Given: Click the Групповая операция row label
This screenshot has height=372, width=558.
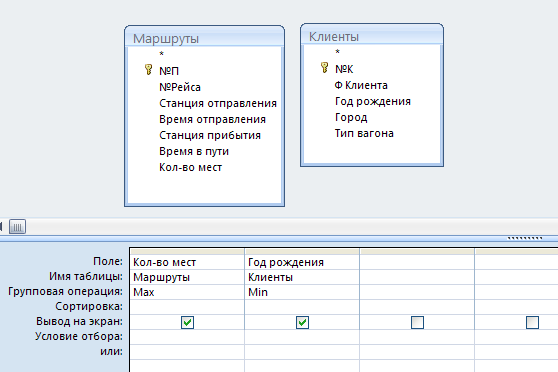Looking at the screenshot, I should coord(65,291).
